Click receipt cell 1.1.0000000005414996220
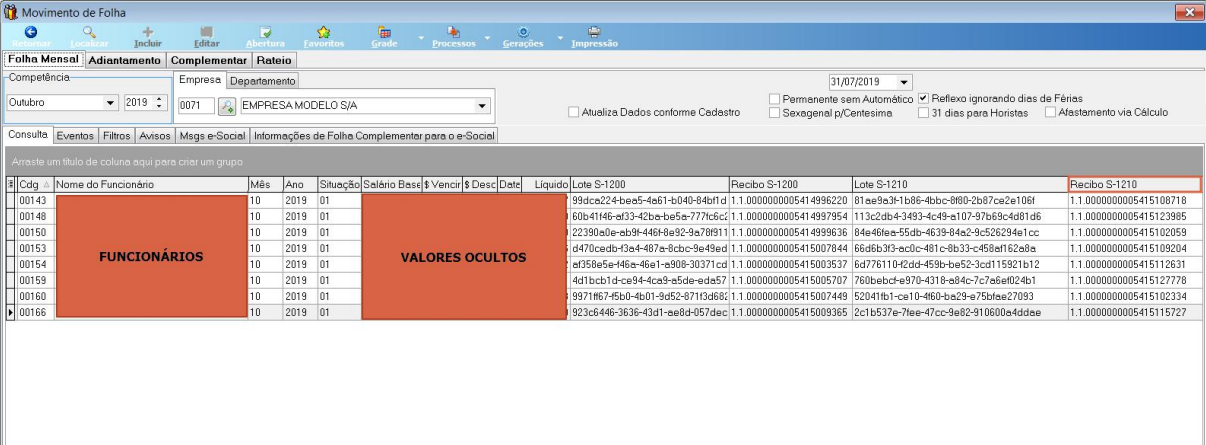This screenshot has height=445, width=1206. [x=790, y=200]
